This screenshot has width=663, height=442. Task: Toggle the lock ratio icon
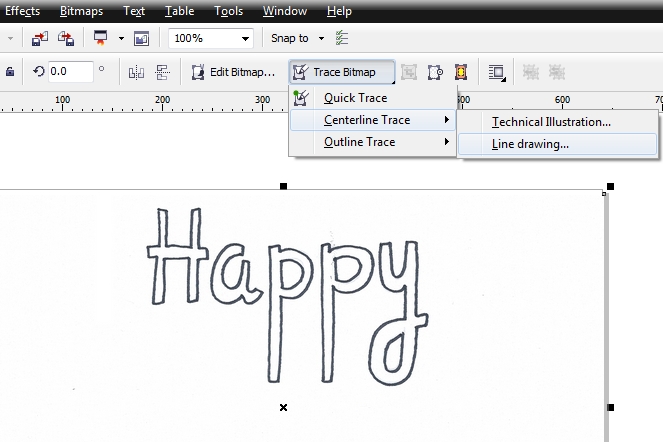click(10, 72)
